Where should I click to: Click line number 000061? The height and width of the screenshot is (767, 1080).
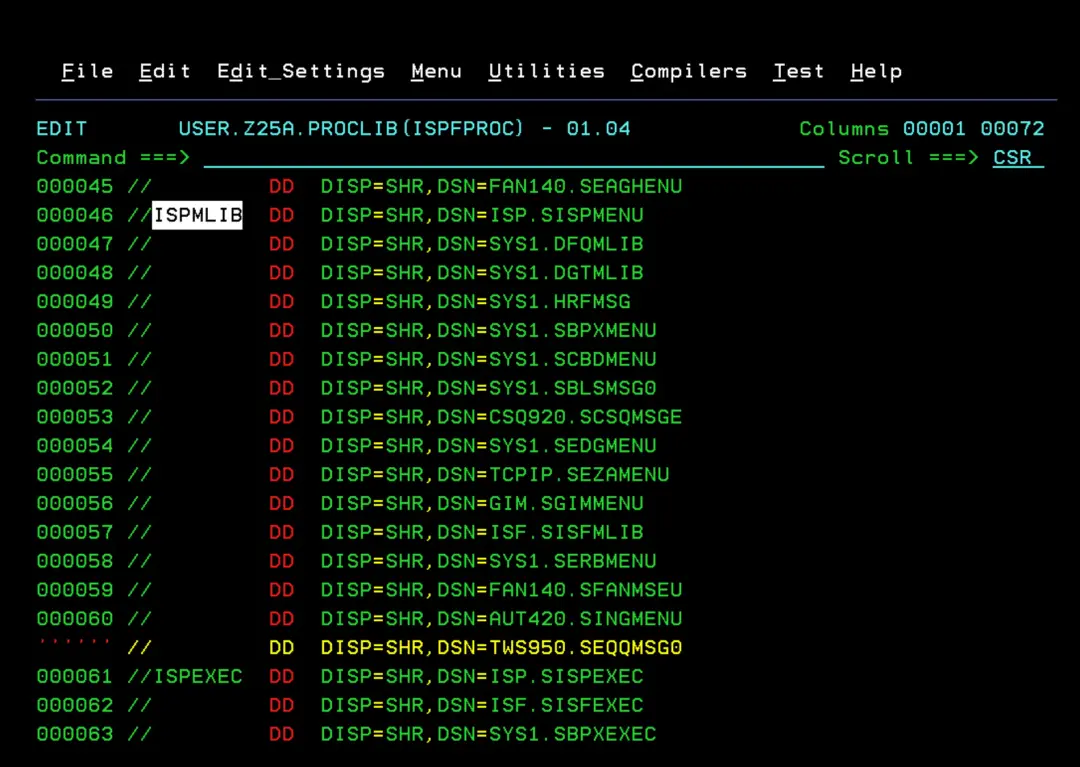click(74, 677)
